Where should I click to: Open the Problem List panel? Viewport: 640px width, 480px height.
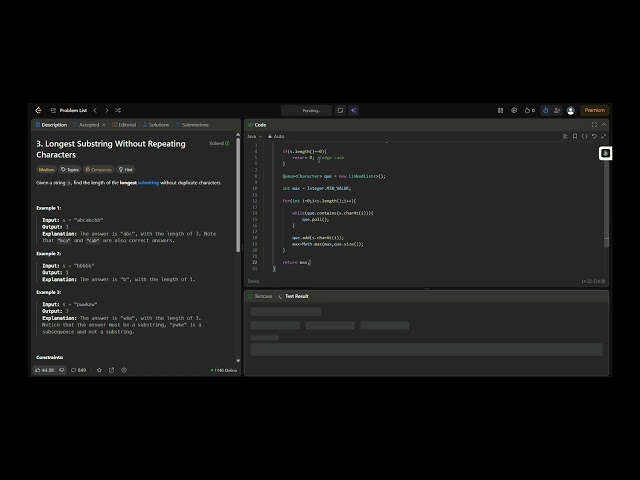click(69, 110)
